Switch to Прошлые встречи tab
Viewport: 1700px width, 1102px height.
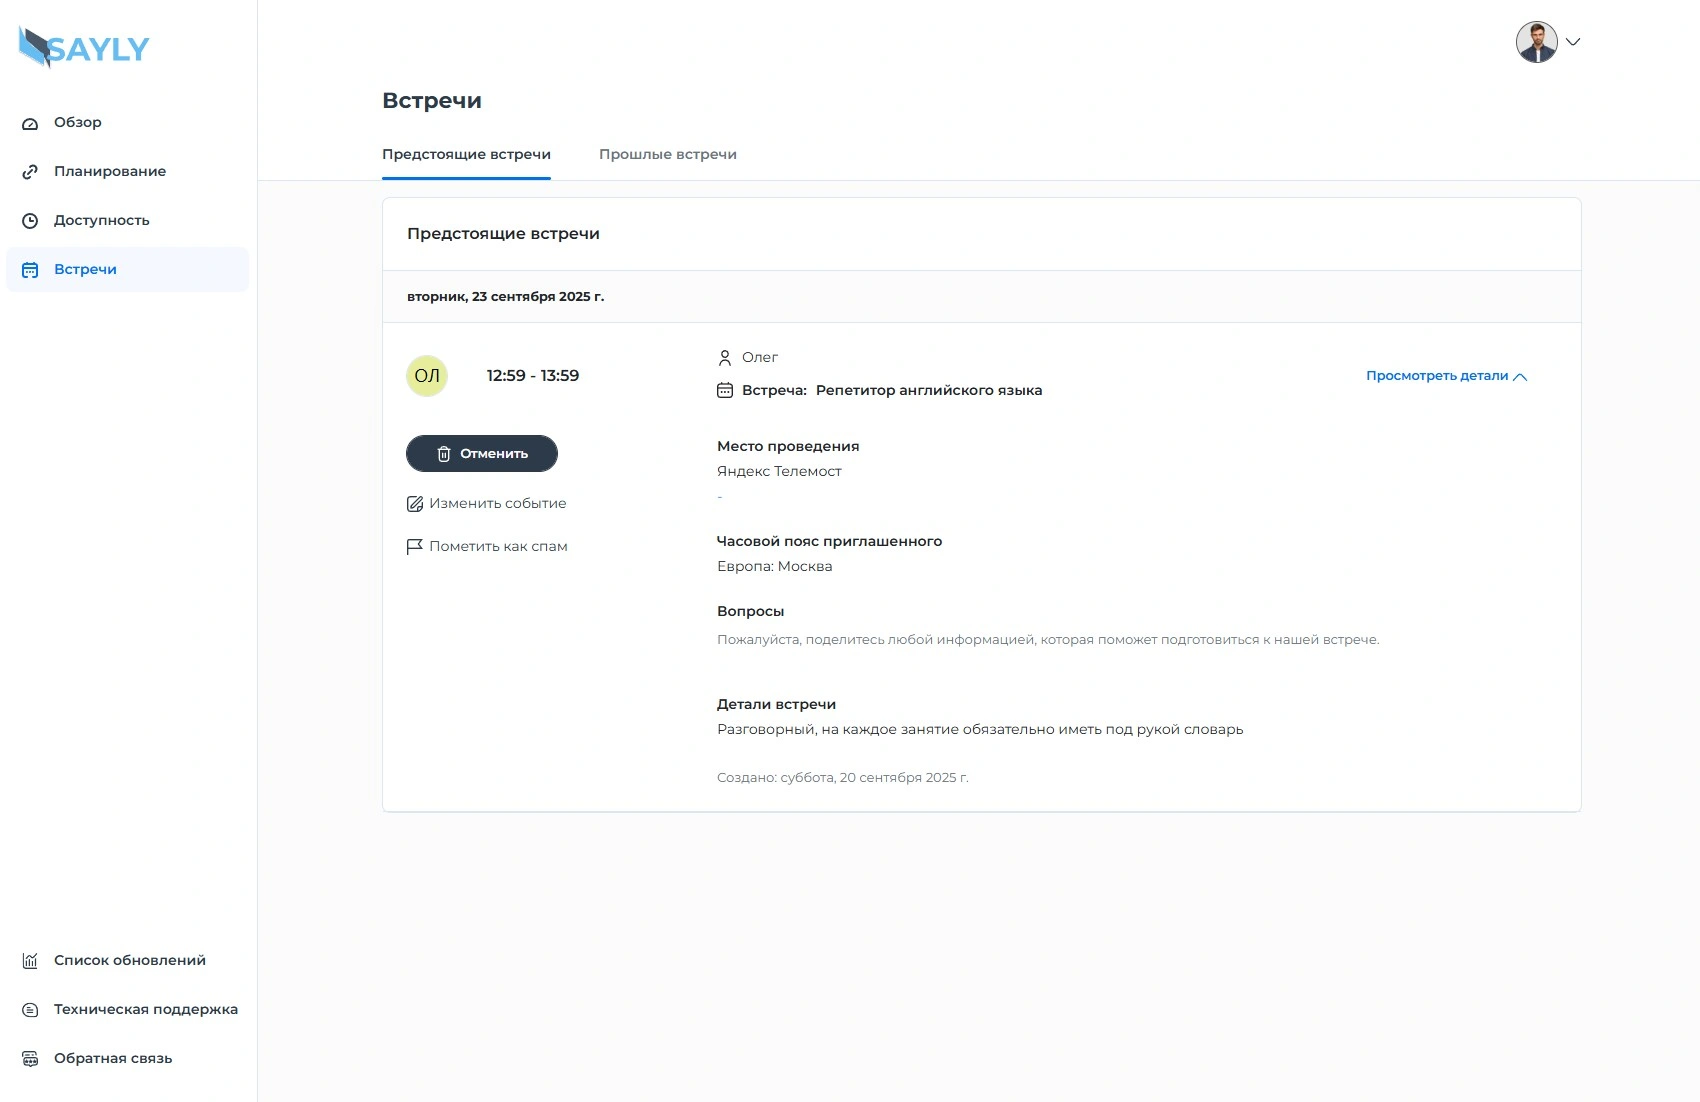667,154
